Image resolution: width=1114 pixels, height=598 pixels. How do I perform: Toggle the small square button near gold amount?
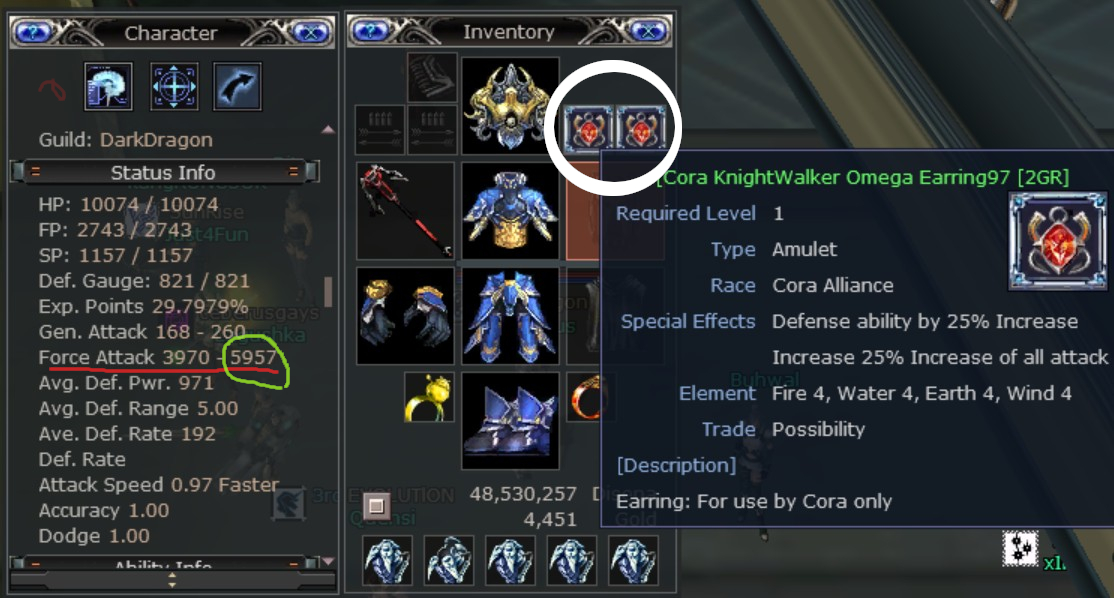coord(377,506)
